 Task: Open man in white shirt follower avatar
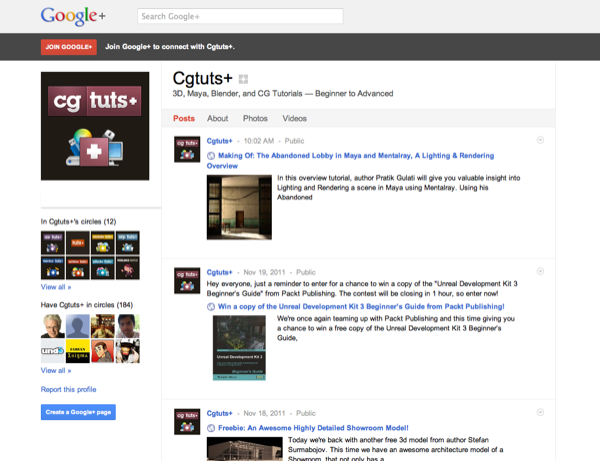(x=128, y=326)
